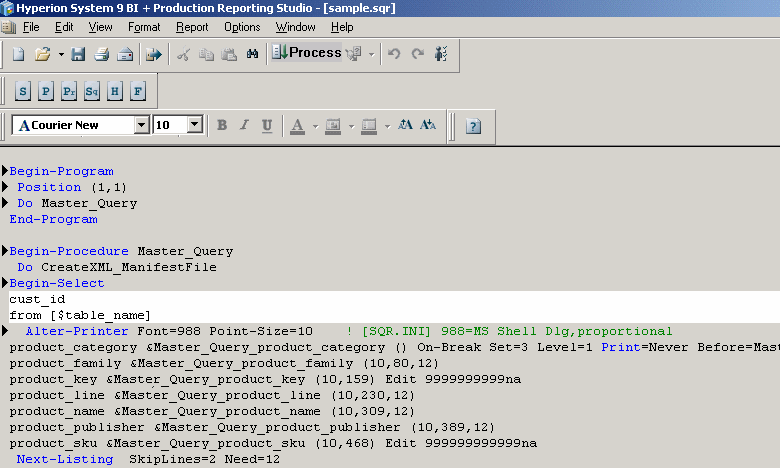The height and width of the screenshot is (468, 780).
Task: Click the Print preview icon
Action: 125,54
